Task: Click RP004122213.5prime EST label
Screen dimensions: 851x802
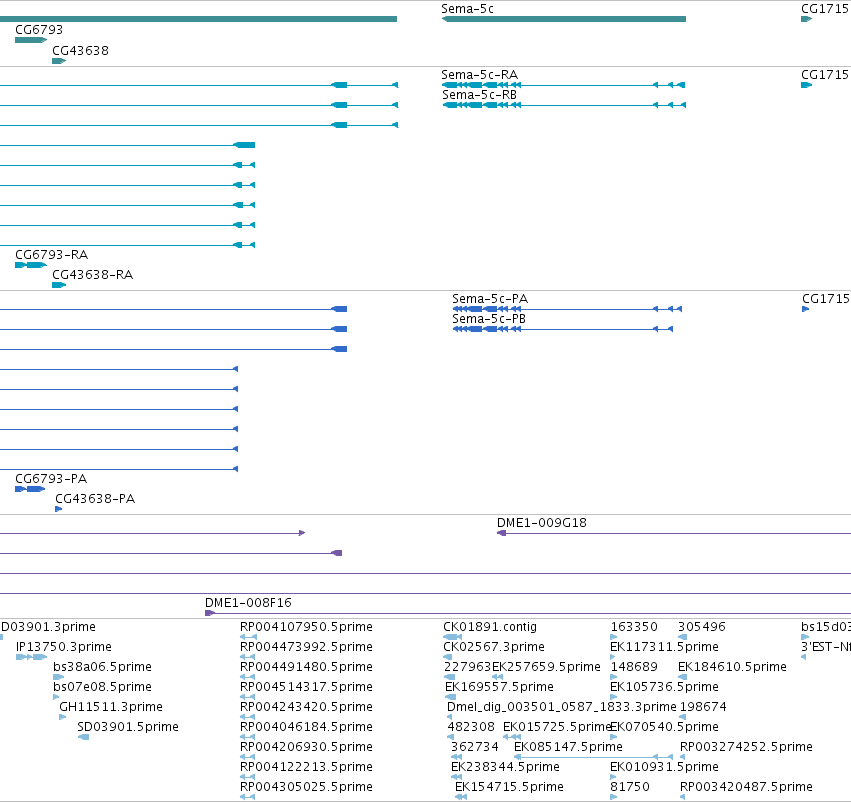Action: coord(306,767)
